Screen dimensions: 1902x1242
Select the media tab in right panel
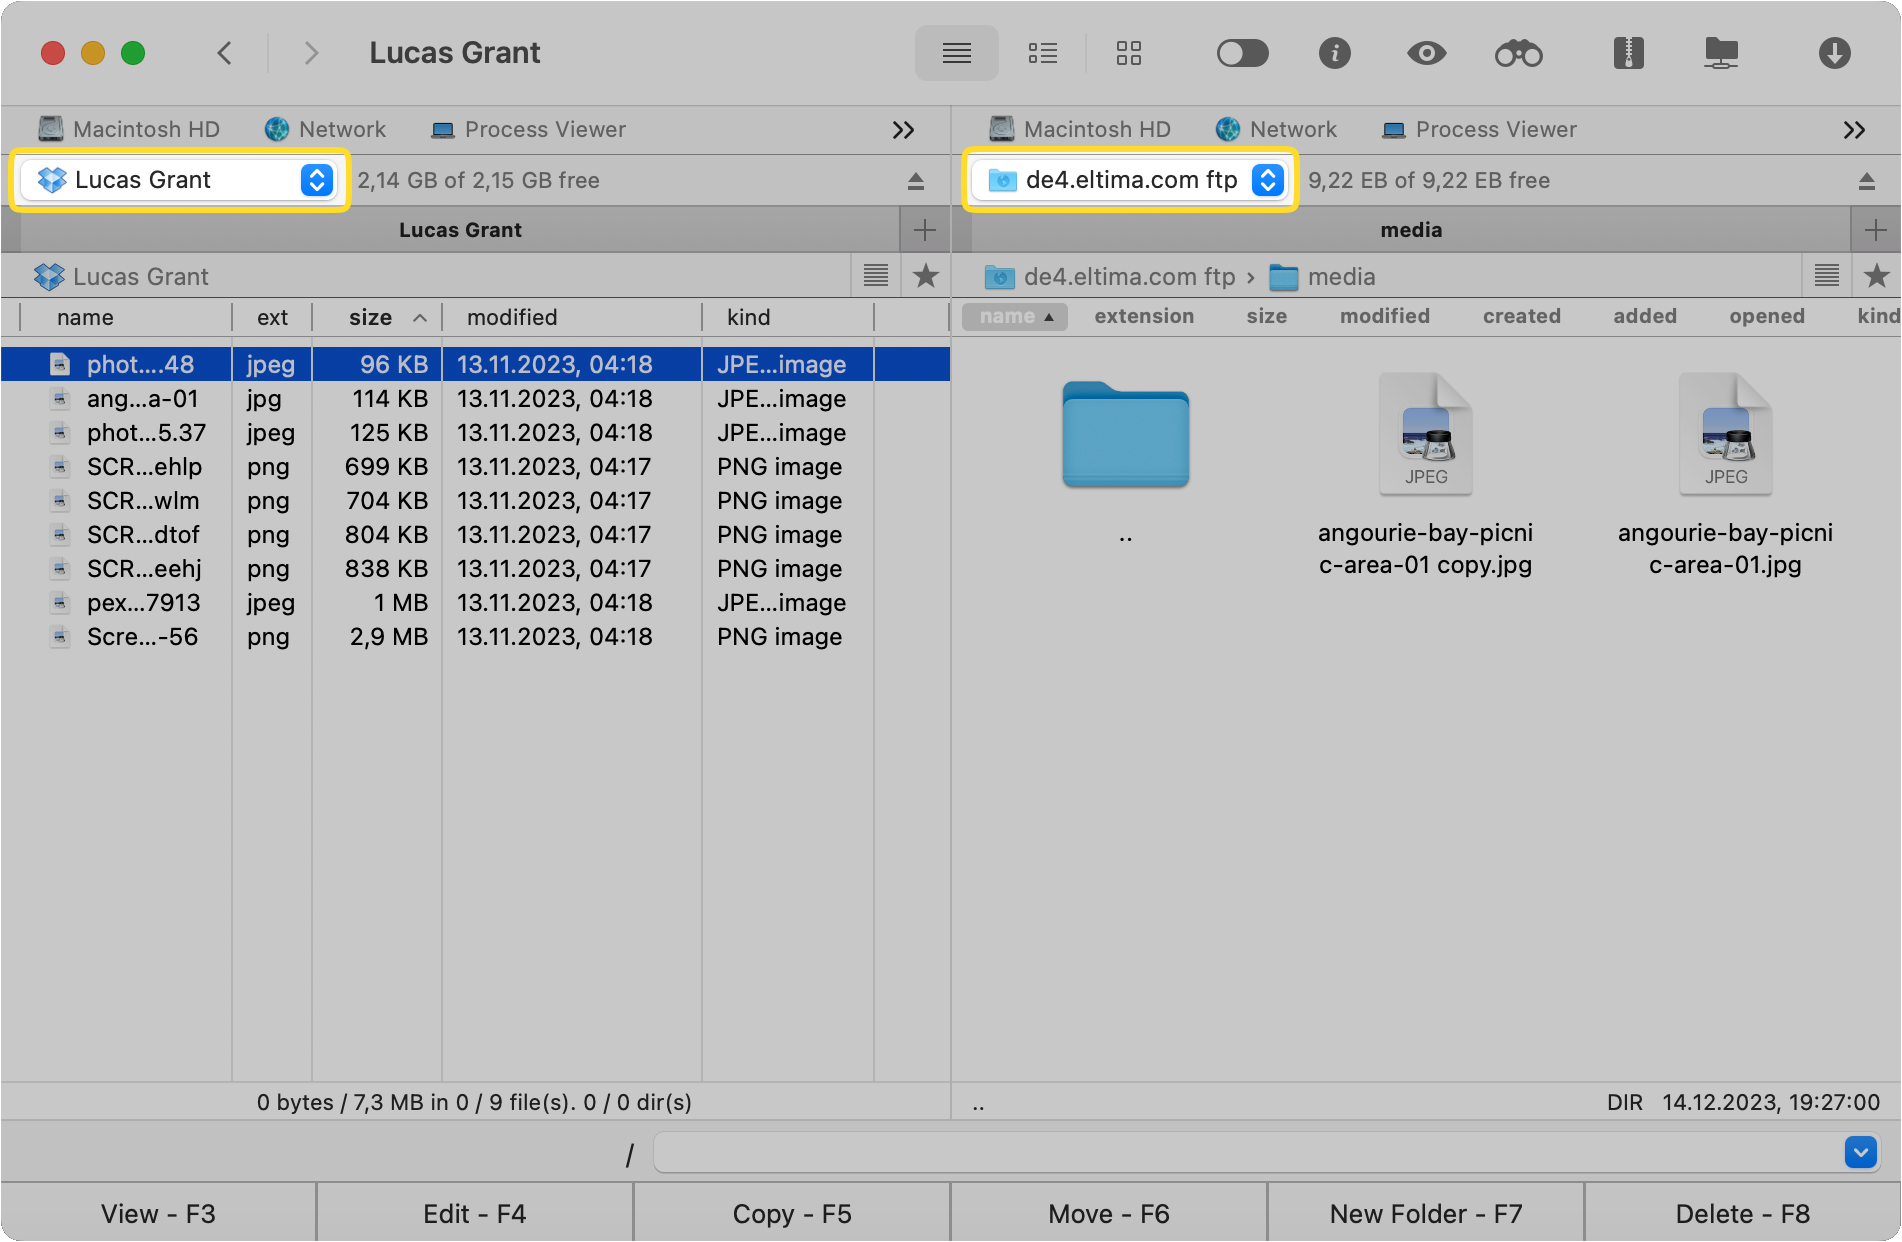pyautogui.click(x=1410, y=230)
